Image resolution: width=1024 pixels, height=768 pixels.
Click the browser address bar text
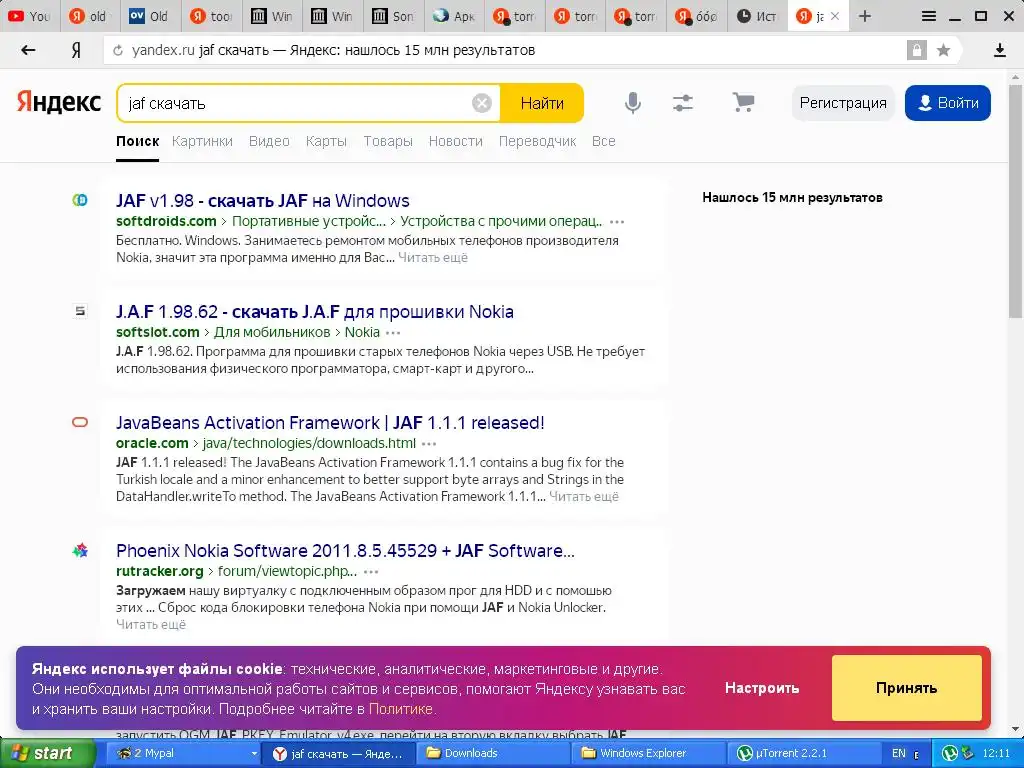(333, 50)
